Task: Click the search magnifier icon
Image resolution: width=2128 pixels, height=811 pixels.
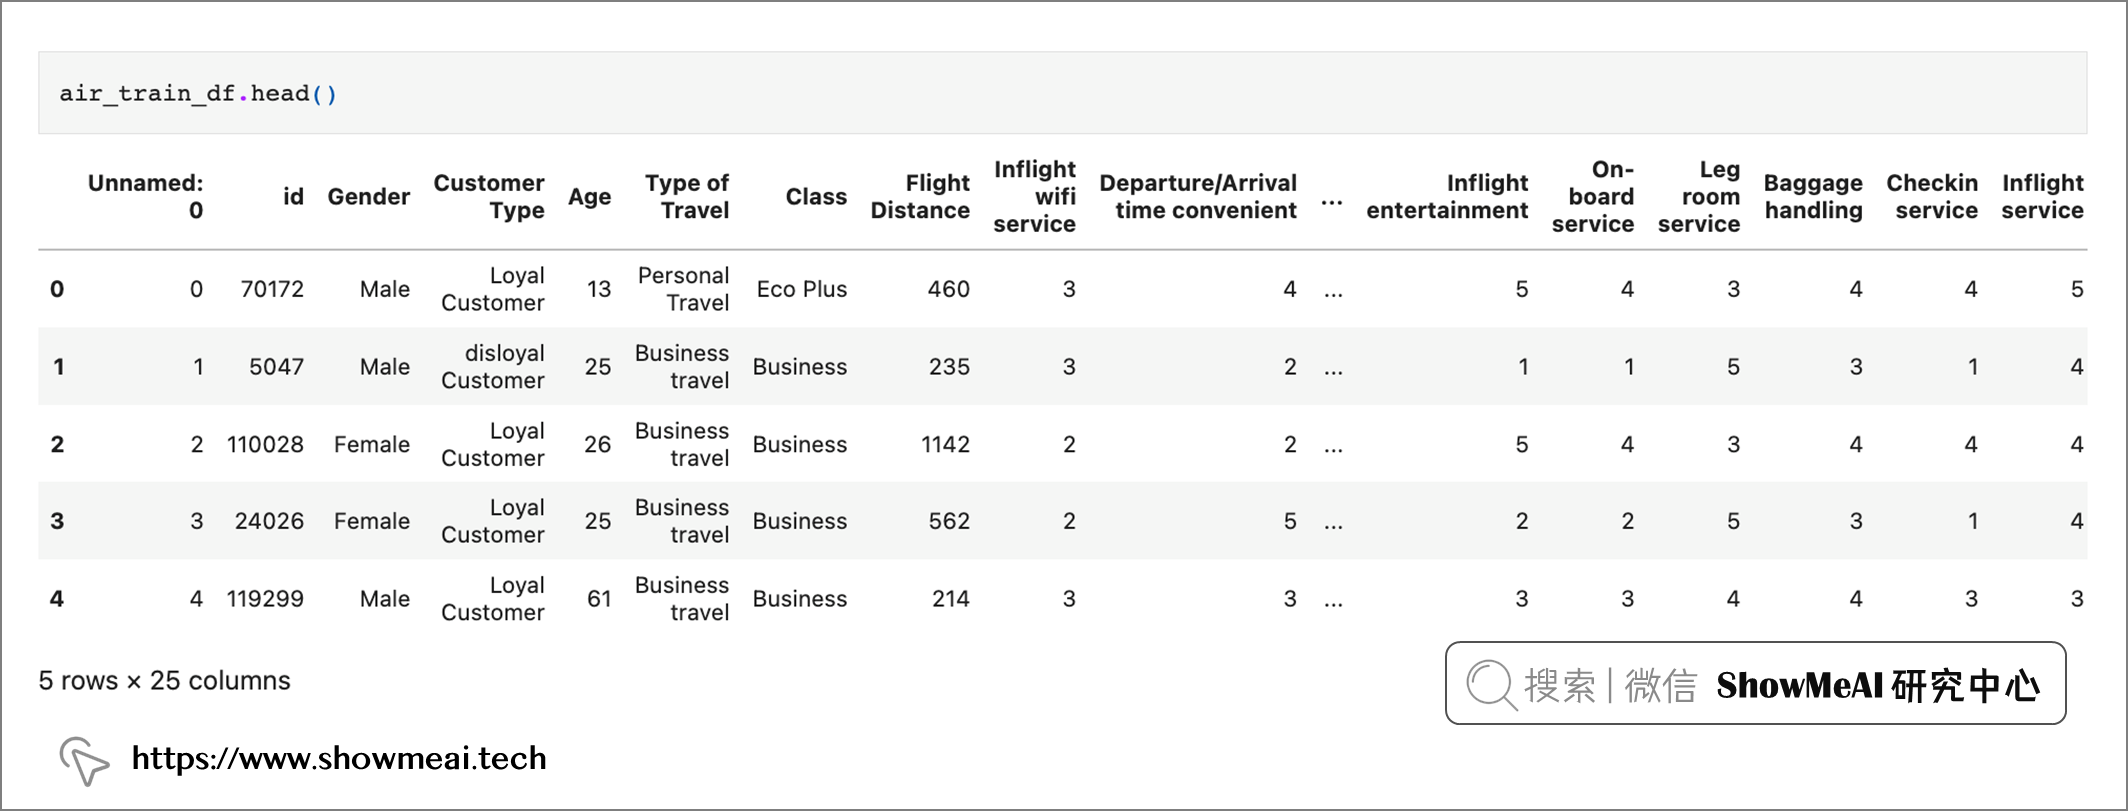Action: [x=1492, y=685]
